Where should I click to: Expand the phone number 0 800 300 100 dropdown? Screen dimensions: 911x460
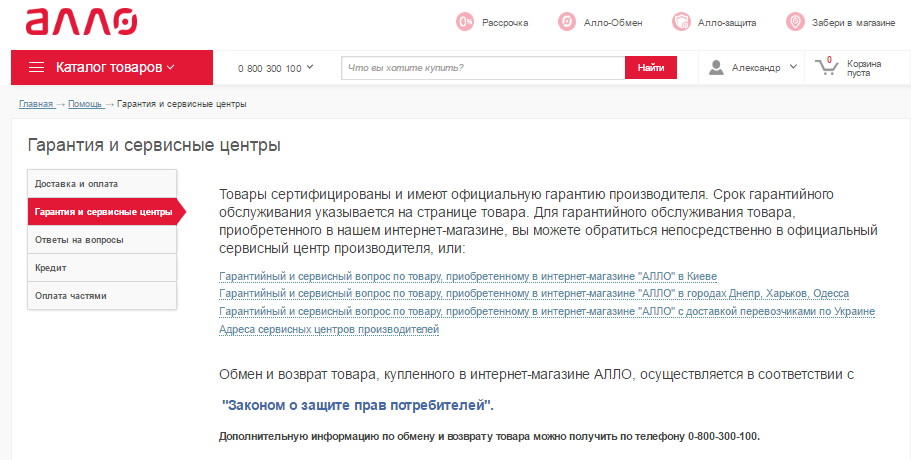click(x=275, y=68)
